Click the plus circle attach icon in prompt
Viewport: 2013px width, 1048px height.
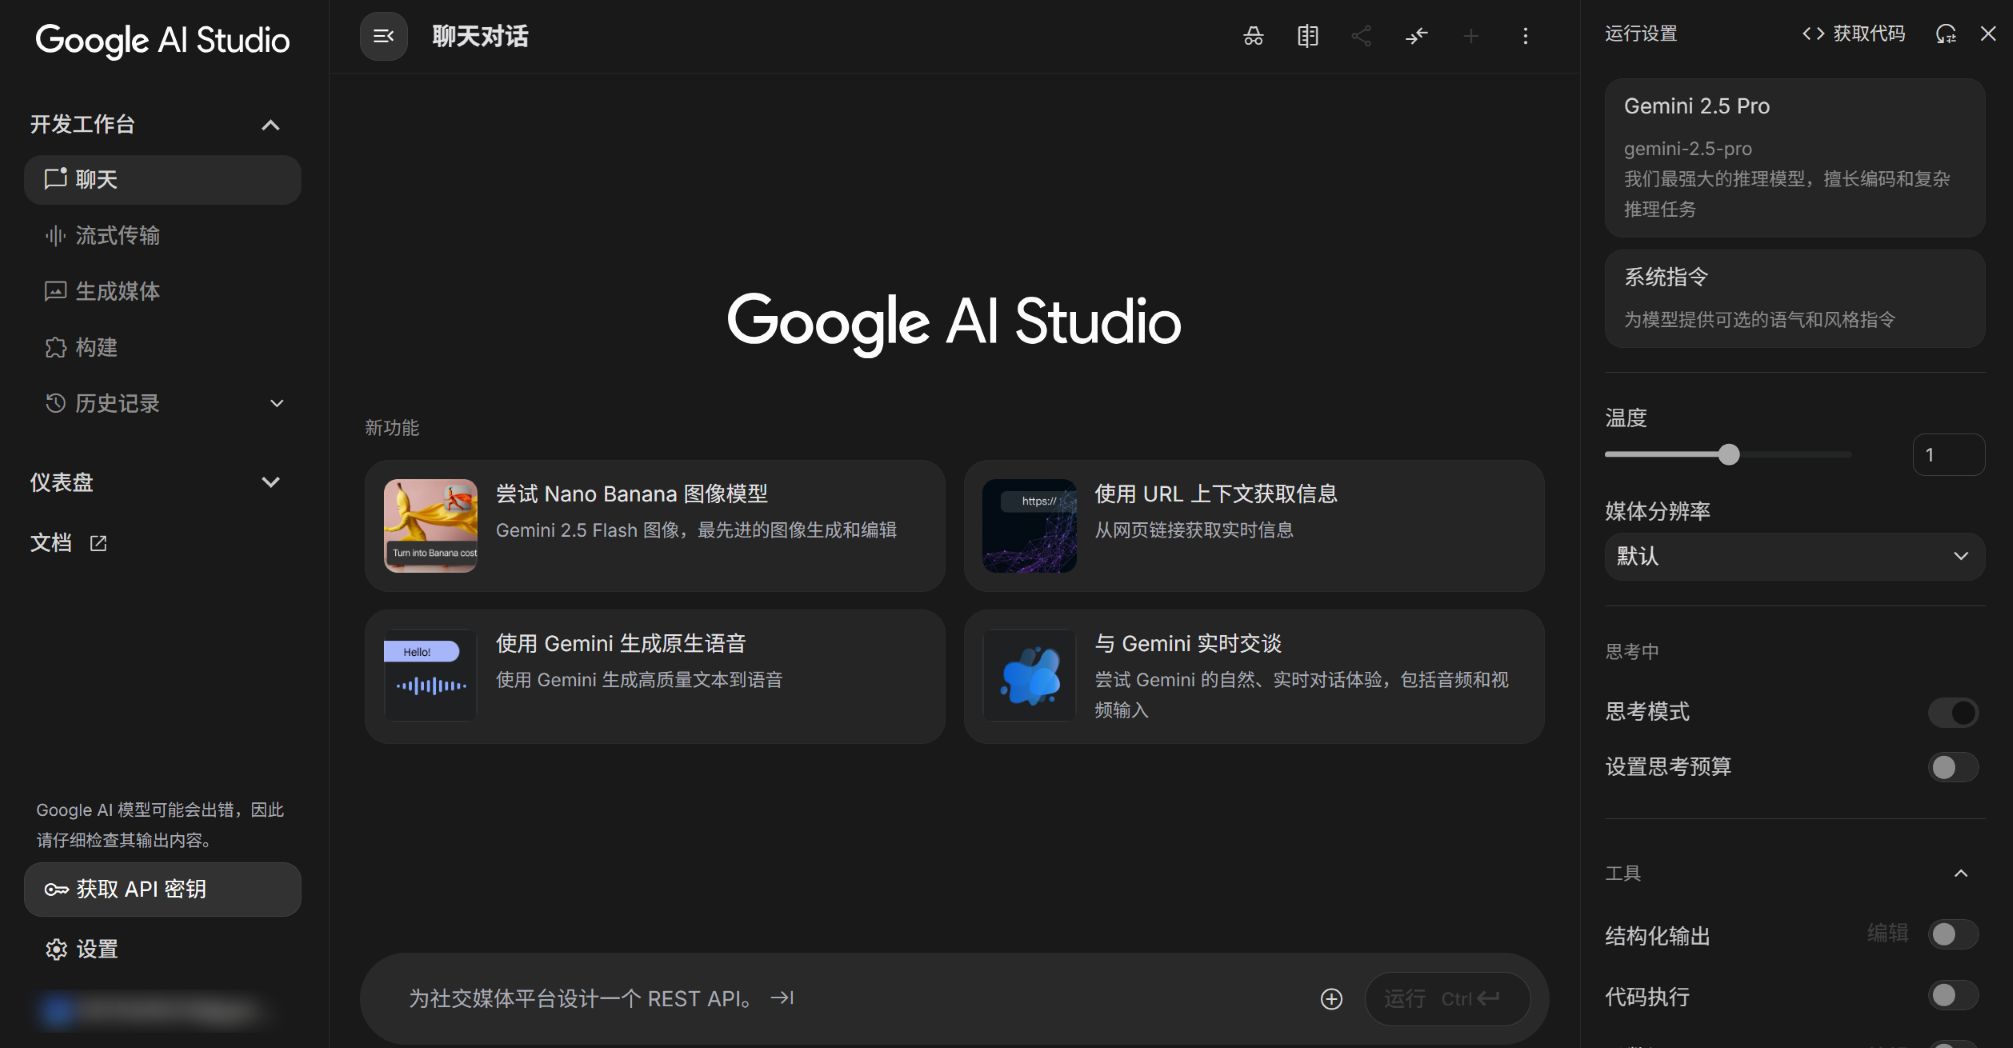click(x=1331, y=999)
